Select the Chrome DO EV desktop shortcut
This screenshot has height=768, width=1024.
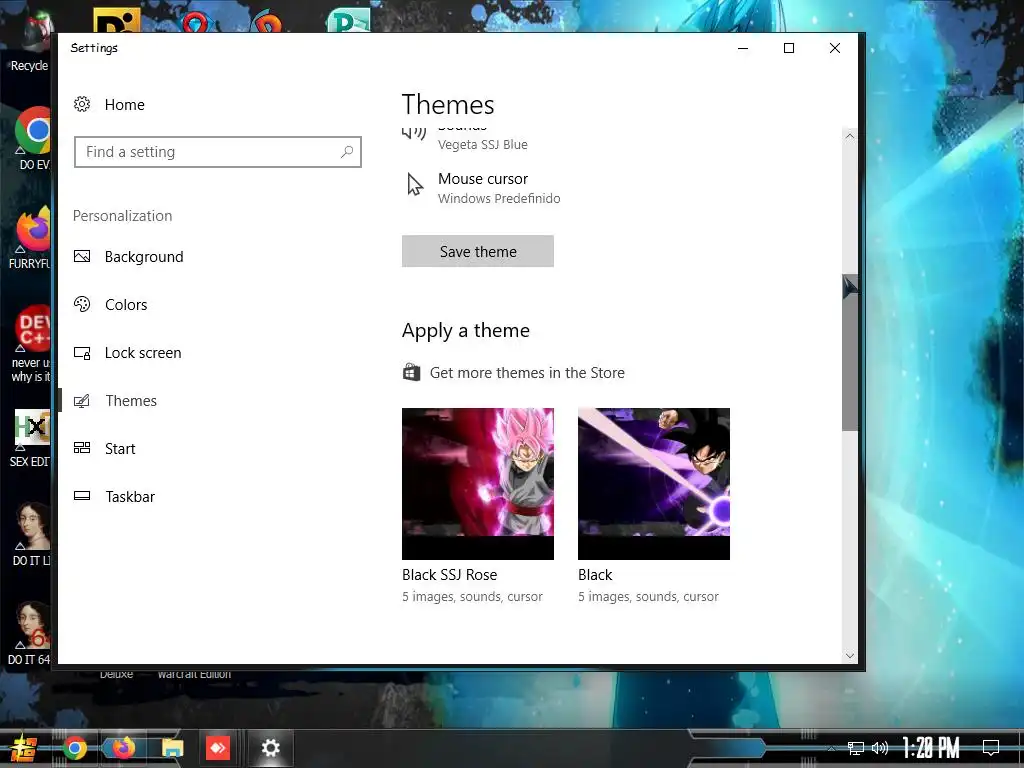tap(33, 138)
